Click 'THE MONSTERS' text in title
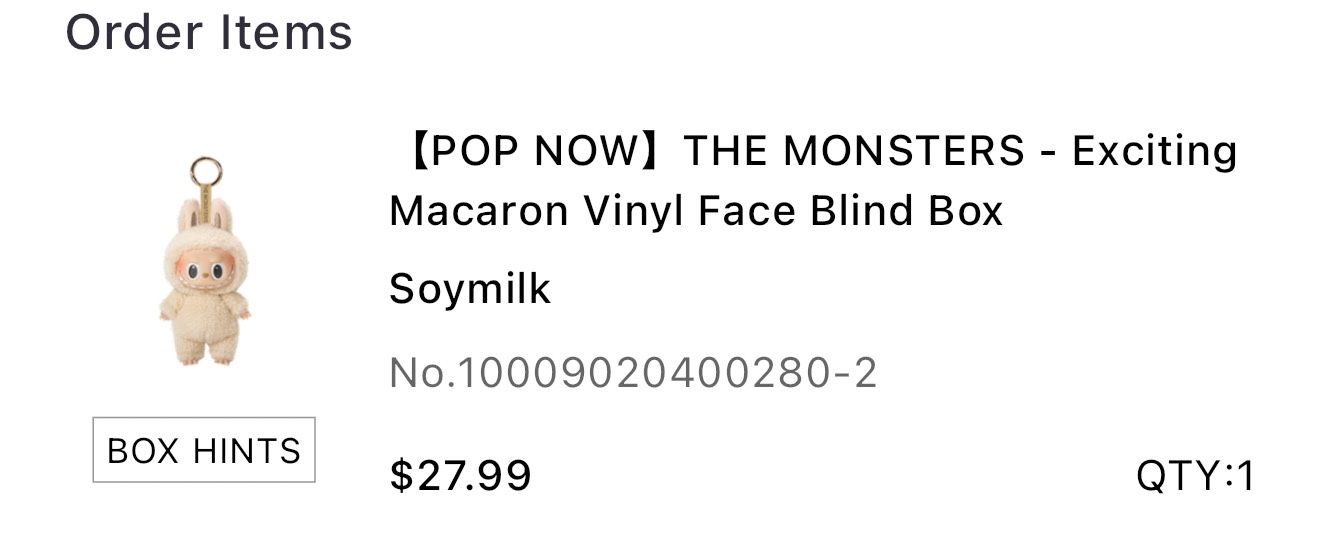Image resolution: width=1320 pixels, height=533 pixels. pyautogui.click(x=855, y=151)
